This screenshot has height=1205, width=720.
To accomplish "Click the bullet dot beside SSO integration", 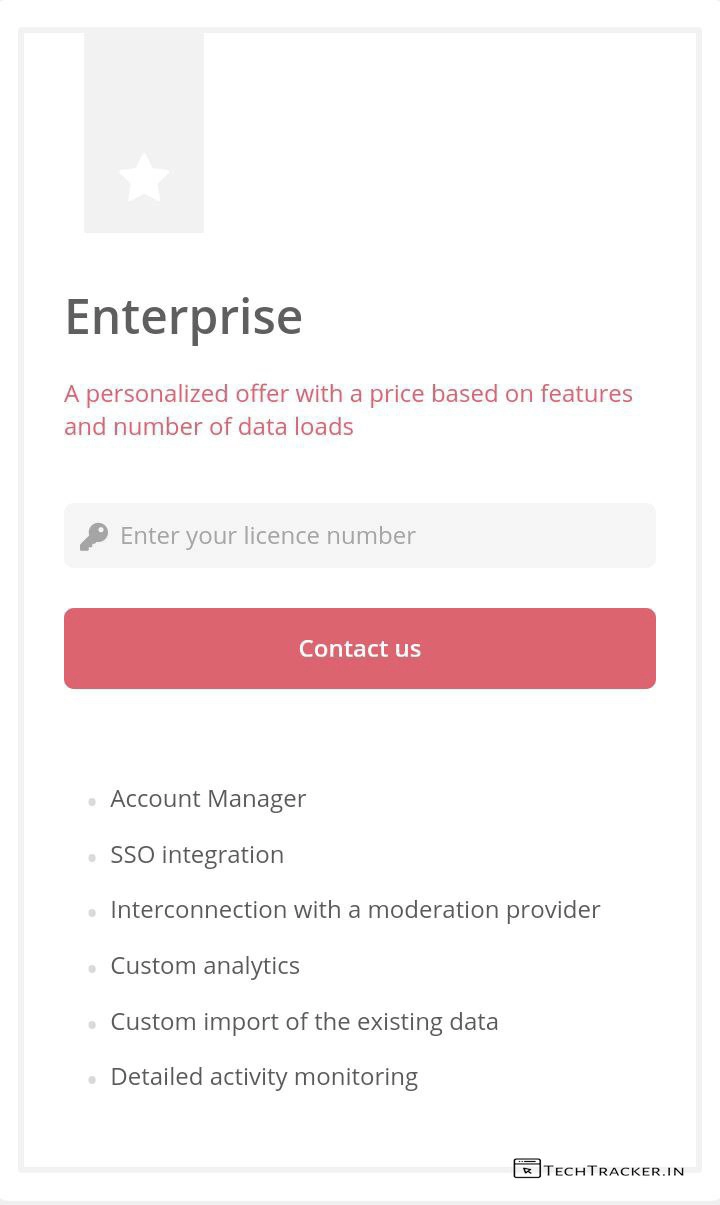I will coord(92,857).
